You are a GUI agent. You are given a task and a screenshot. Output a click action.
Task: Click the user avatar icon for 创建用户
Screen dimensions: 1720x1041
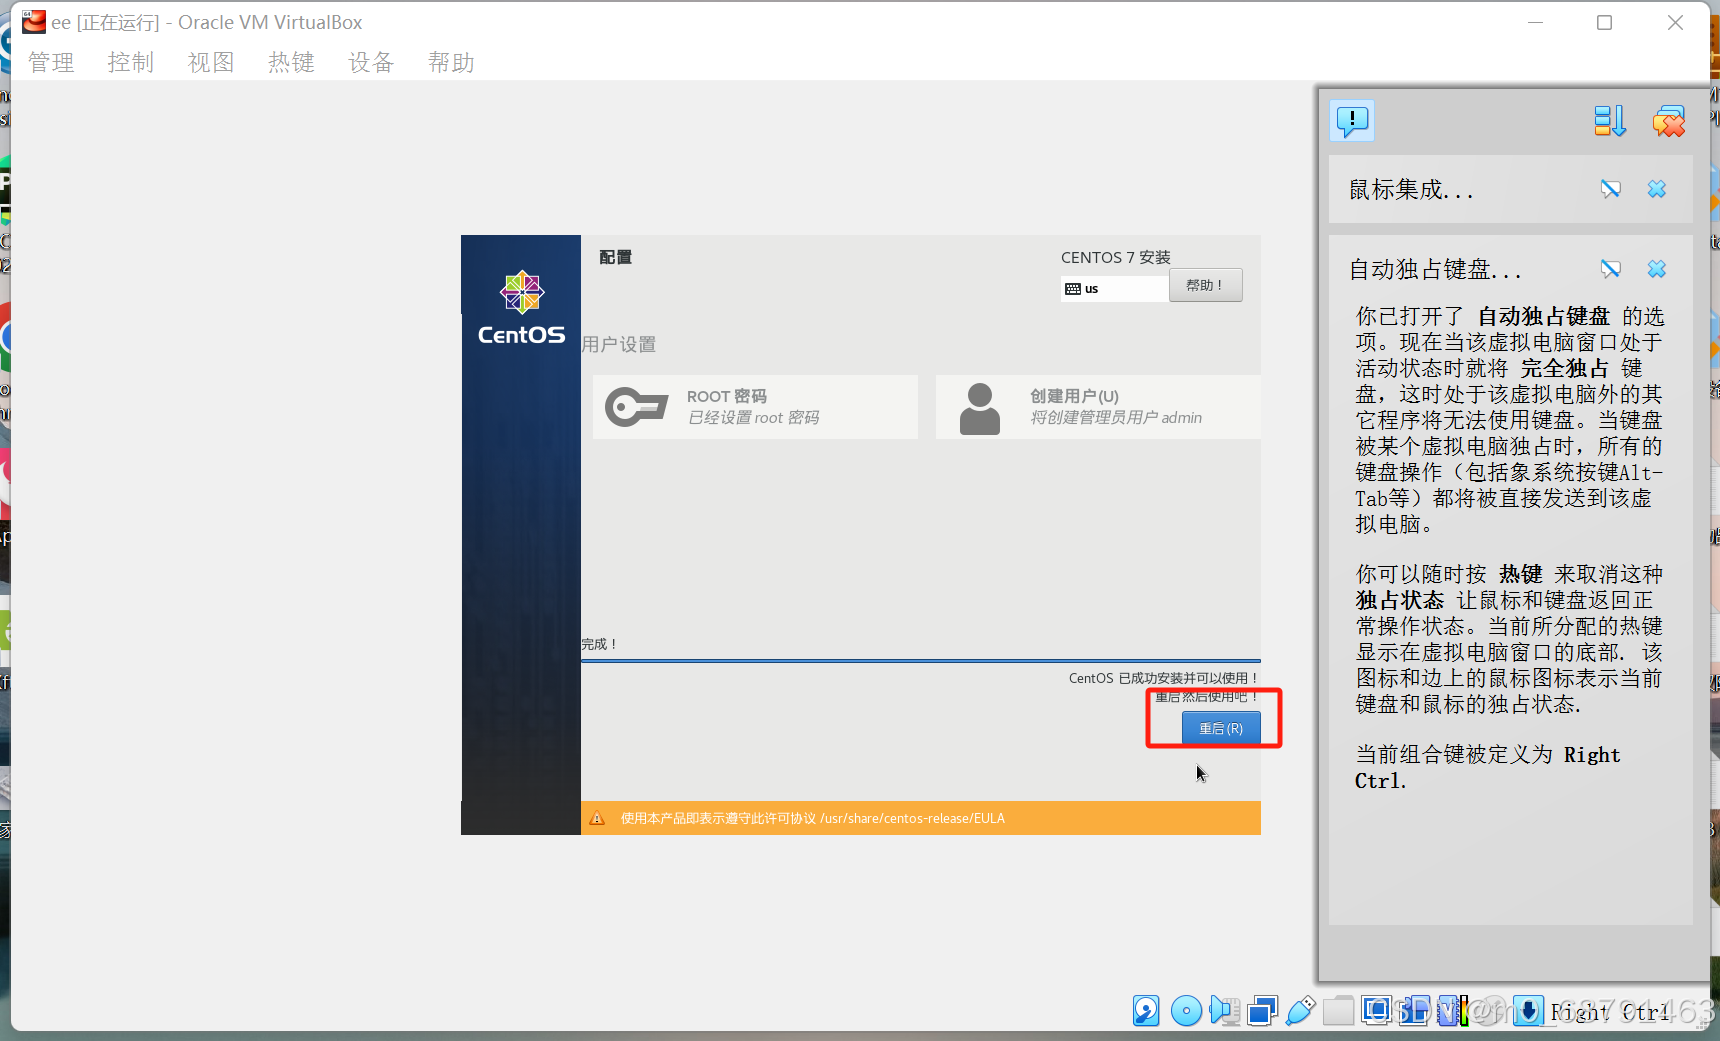[980, 408]
